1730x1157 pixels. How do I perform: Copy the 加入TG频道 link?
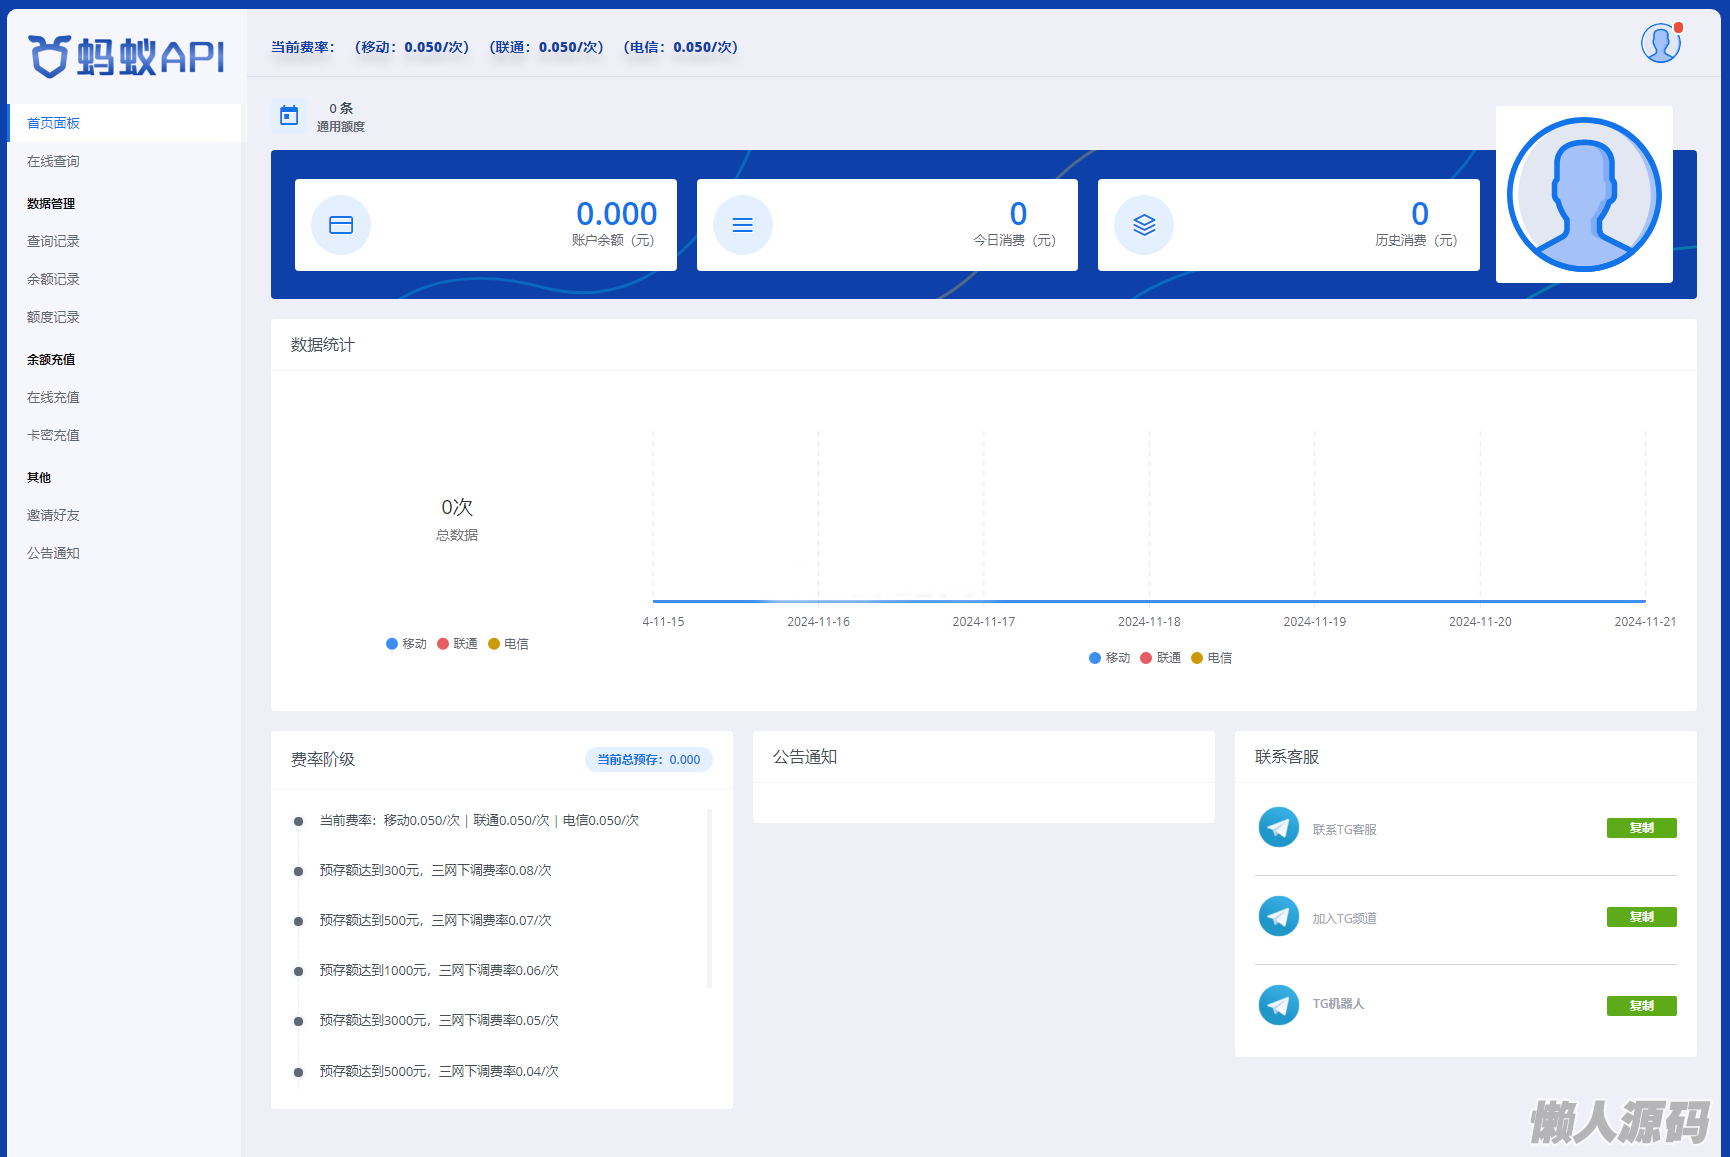click(1641, 917)
